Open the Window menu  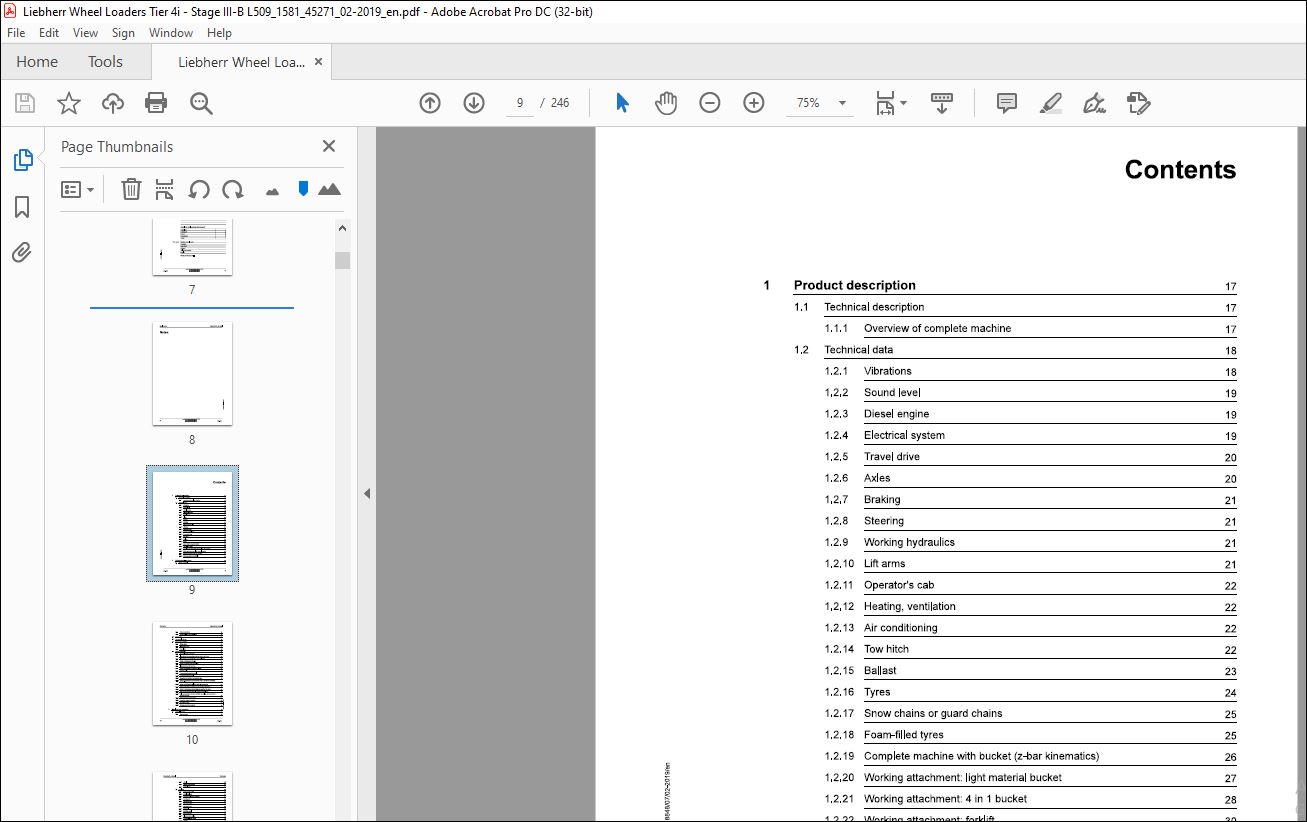pyautogui.click(x=171, y=33)
